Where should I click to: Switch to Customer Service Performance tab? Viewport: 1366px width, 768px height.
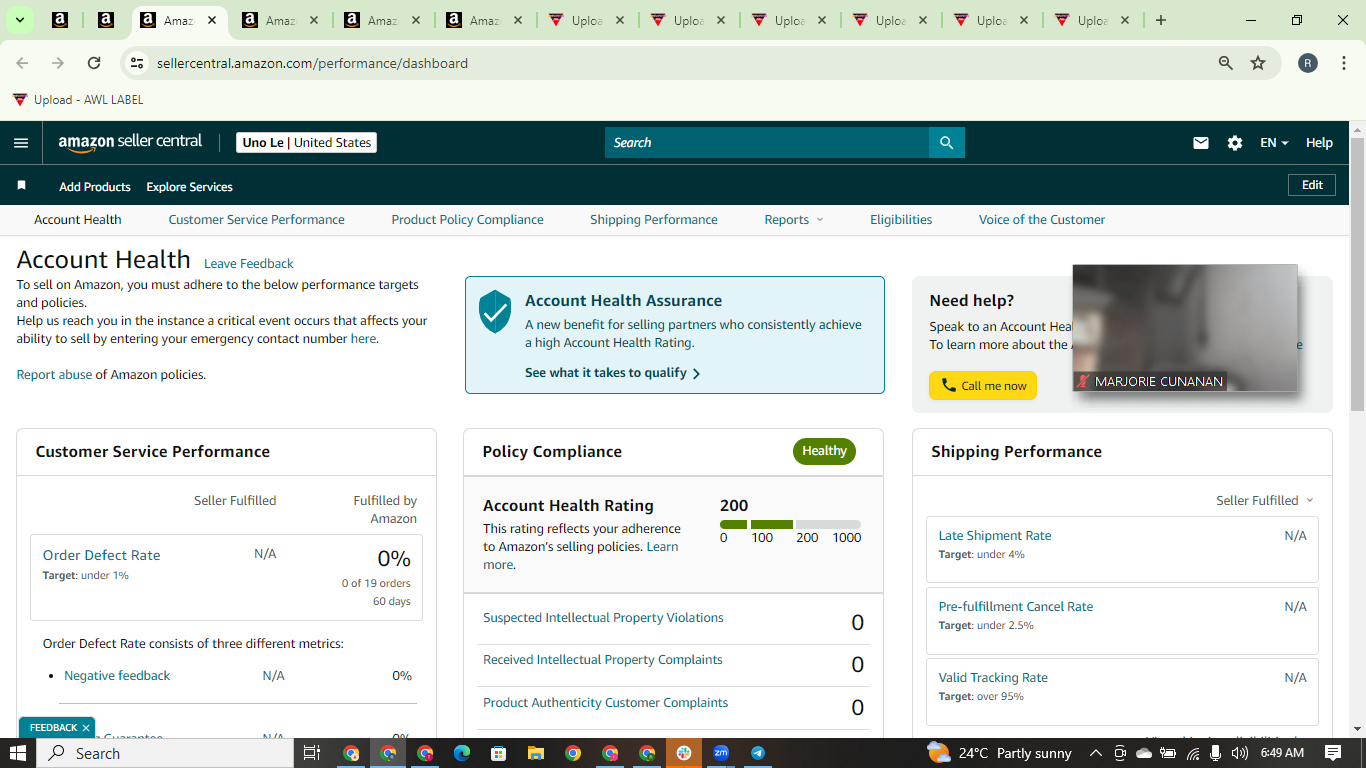tap(256, 220)
